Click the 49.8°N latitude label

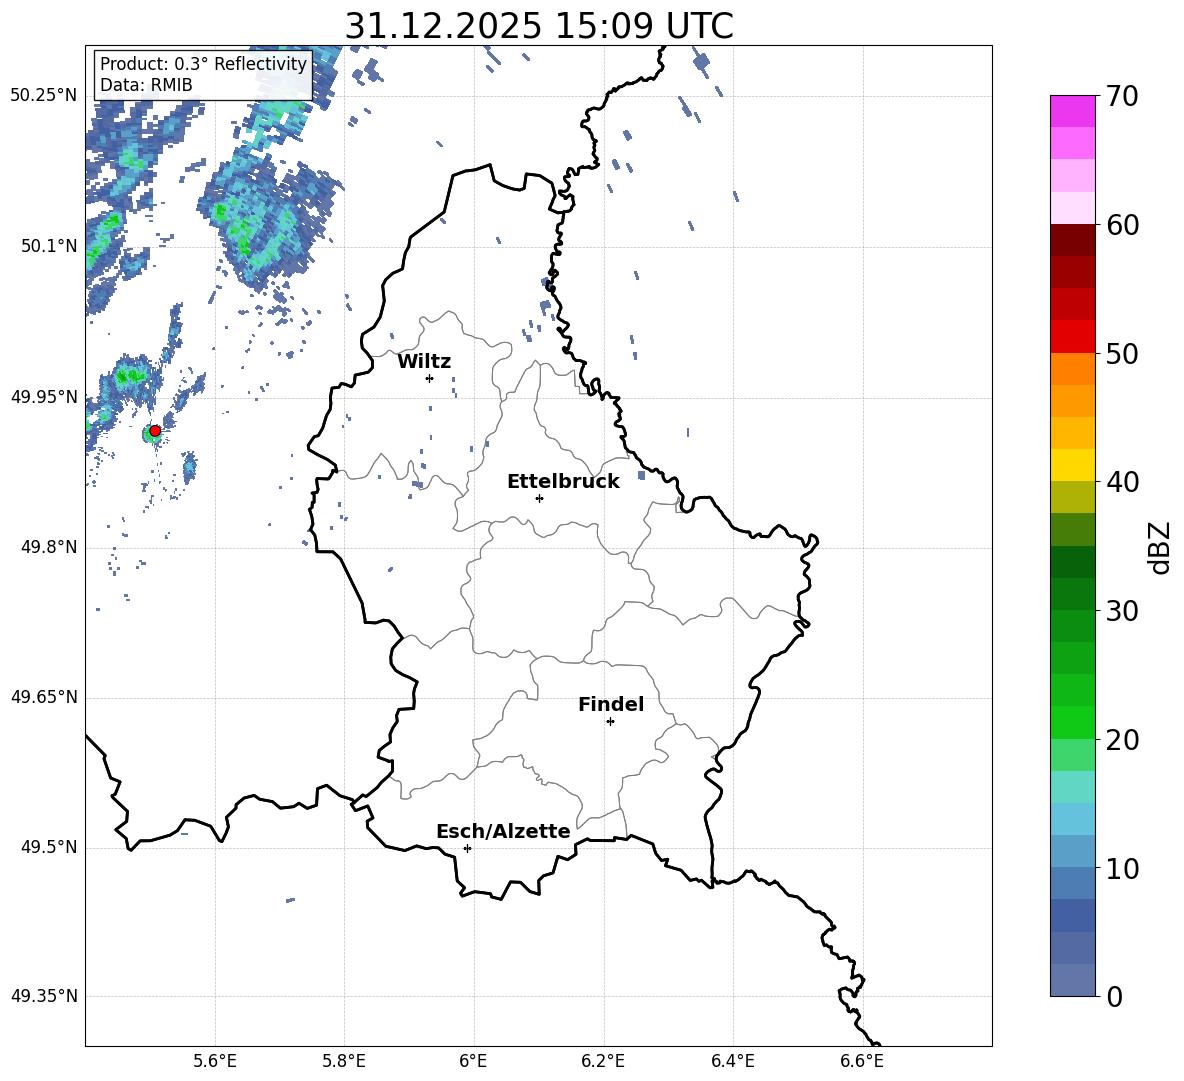point(49,547)
